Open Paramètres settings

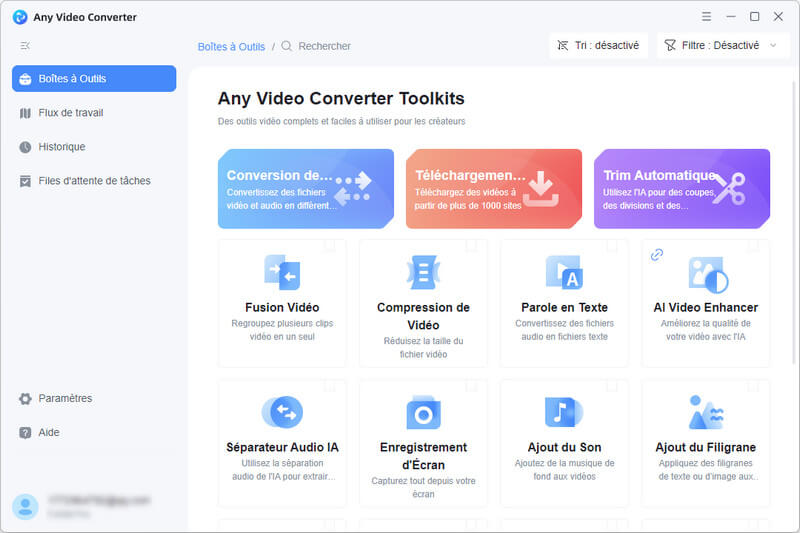[65, 398]
